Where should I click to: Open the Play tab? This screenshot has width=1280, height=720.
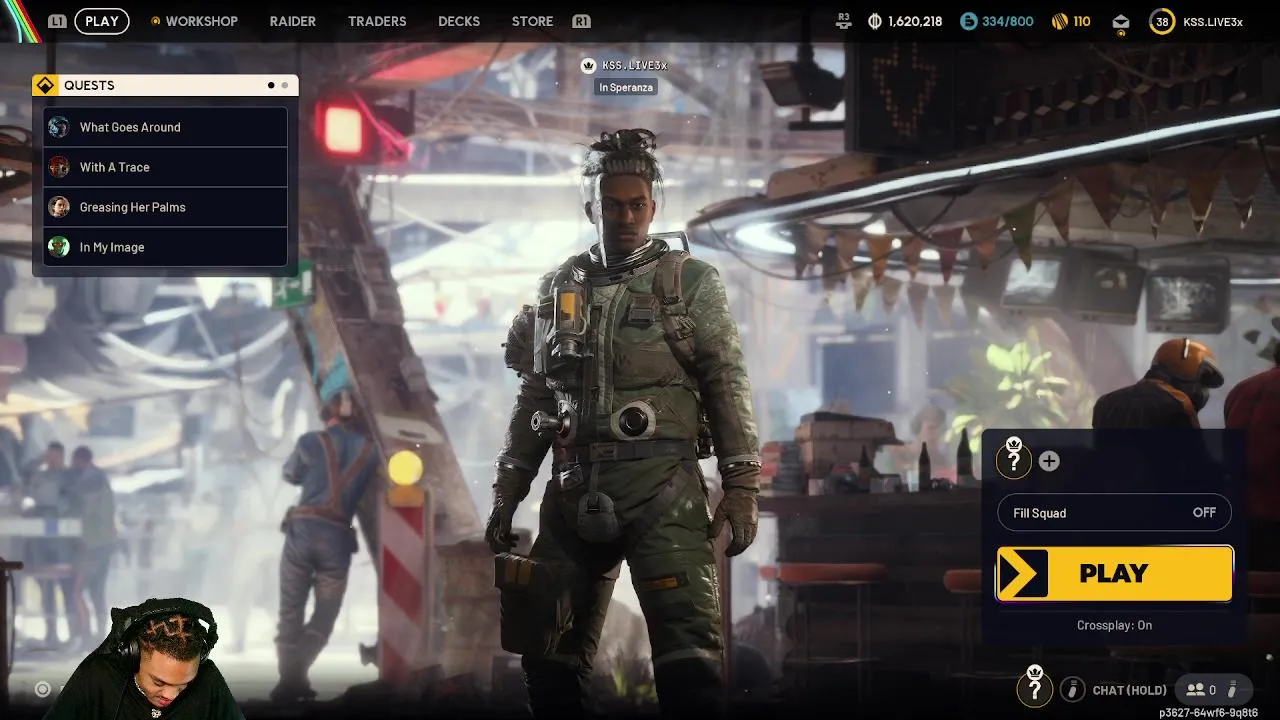(101, 21)
